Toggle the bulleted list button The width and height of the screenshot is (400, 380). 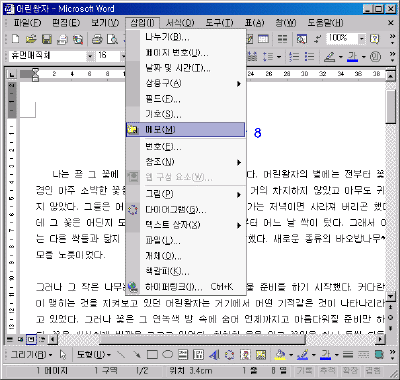pyautogui.click(x=309, y=56)
